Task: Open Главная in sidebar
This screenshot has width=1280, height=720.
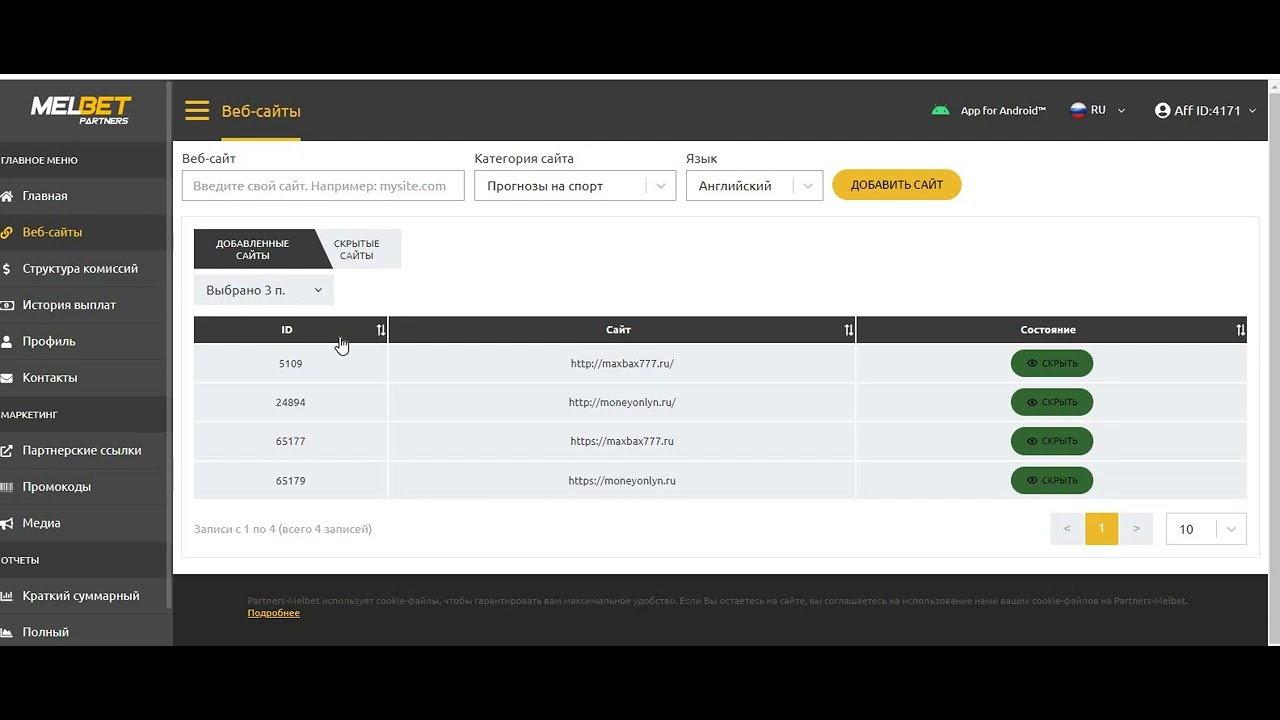Action: [84, 196]
